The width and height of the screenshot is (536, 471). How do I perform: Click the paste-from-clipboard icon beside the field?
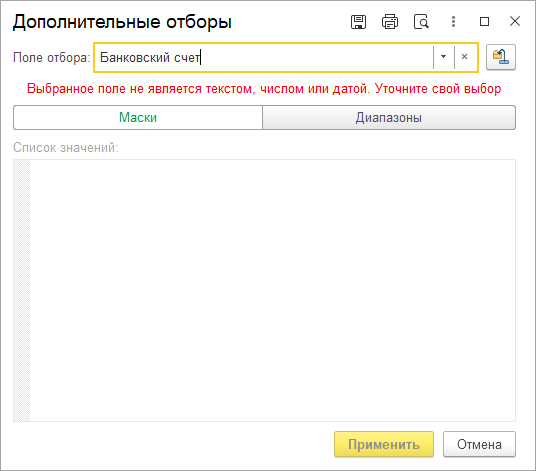tap(501, 57)
